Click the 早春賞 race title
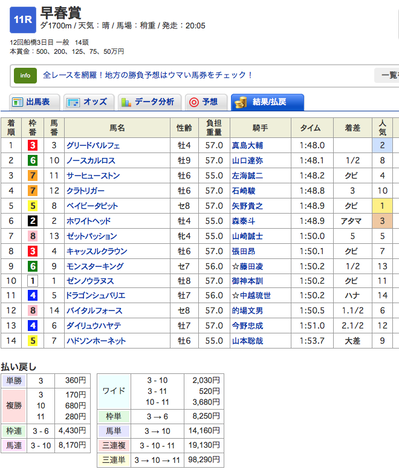This screenshot has height=475, width=399. (x=61, y=13)
